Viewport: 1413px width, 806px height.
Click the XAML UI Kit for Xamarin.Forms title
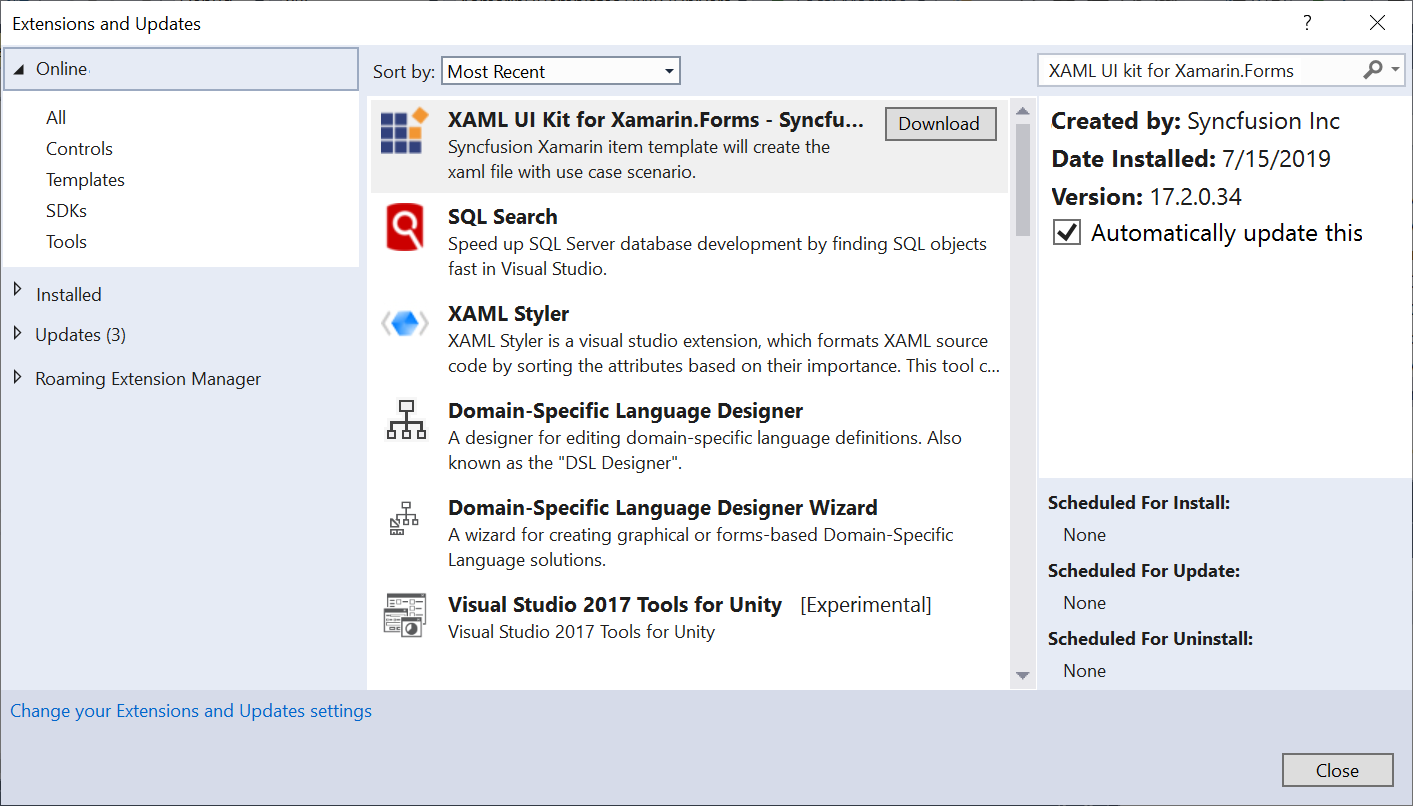pyautogui.click(x=655, y=120)
